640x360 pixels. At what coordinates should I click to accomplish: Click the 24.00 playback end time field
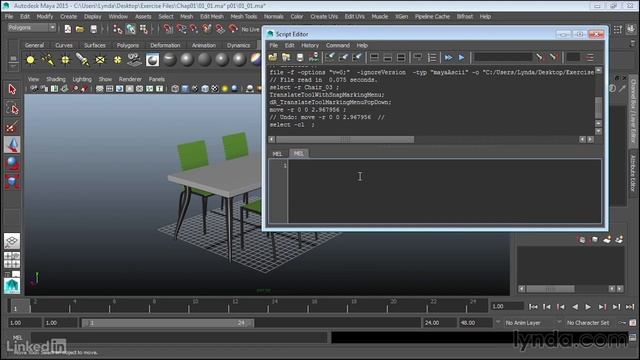point(440,323)
